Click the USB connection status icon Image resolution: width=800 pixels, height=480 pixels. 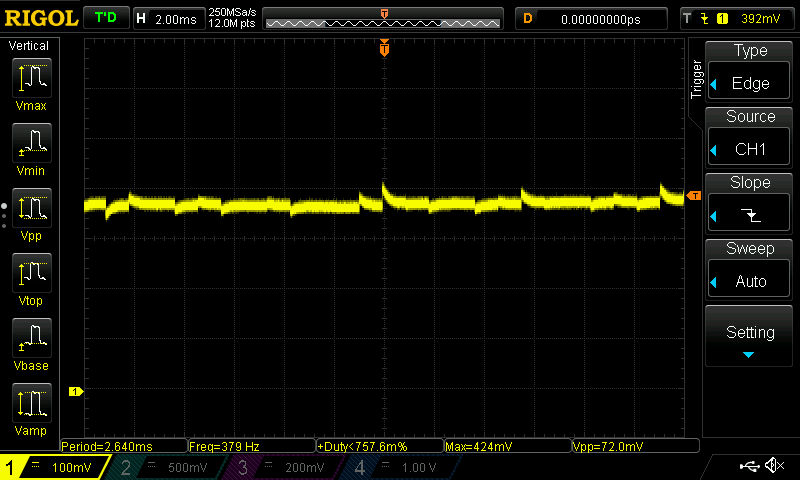click(x=749, y=466)
